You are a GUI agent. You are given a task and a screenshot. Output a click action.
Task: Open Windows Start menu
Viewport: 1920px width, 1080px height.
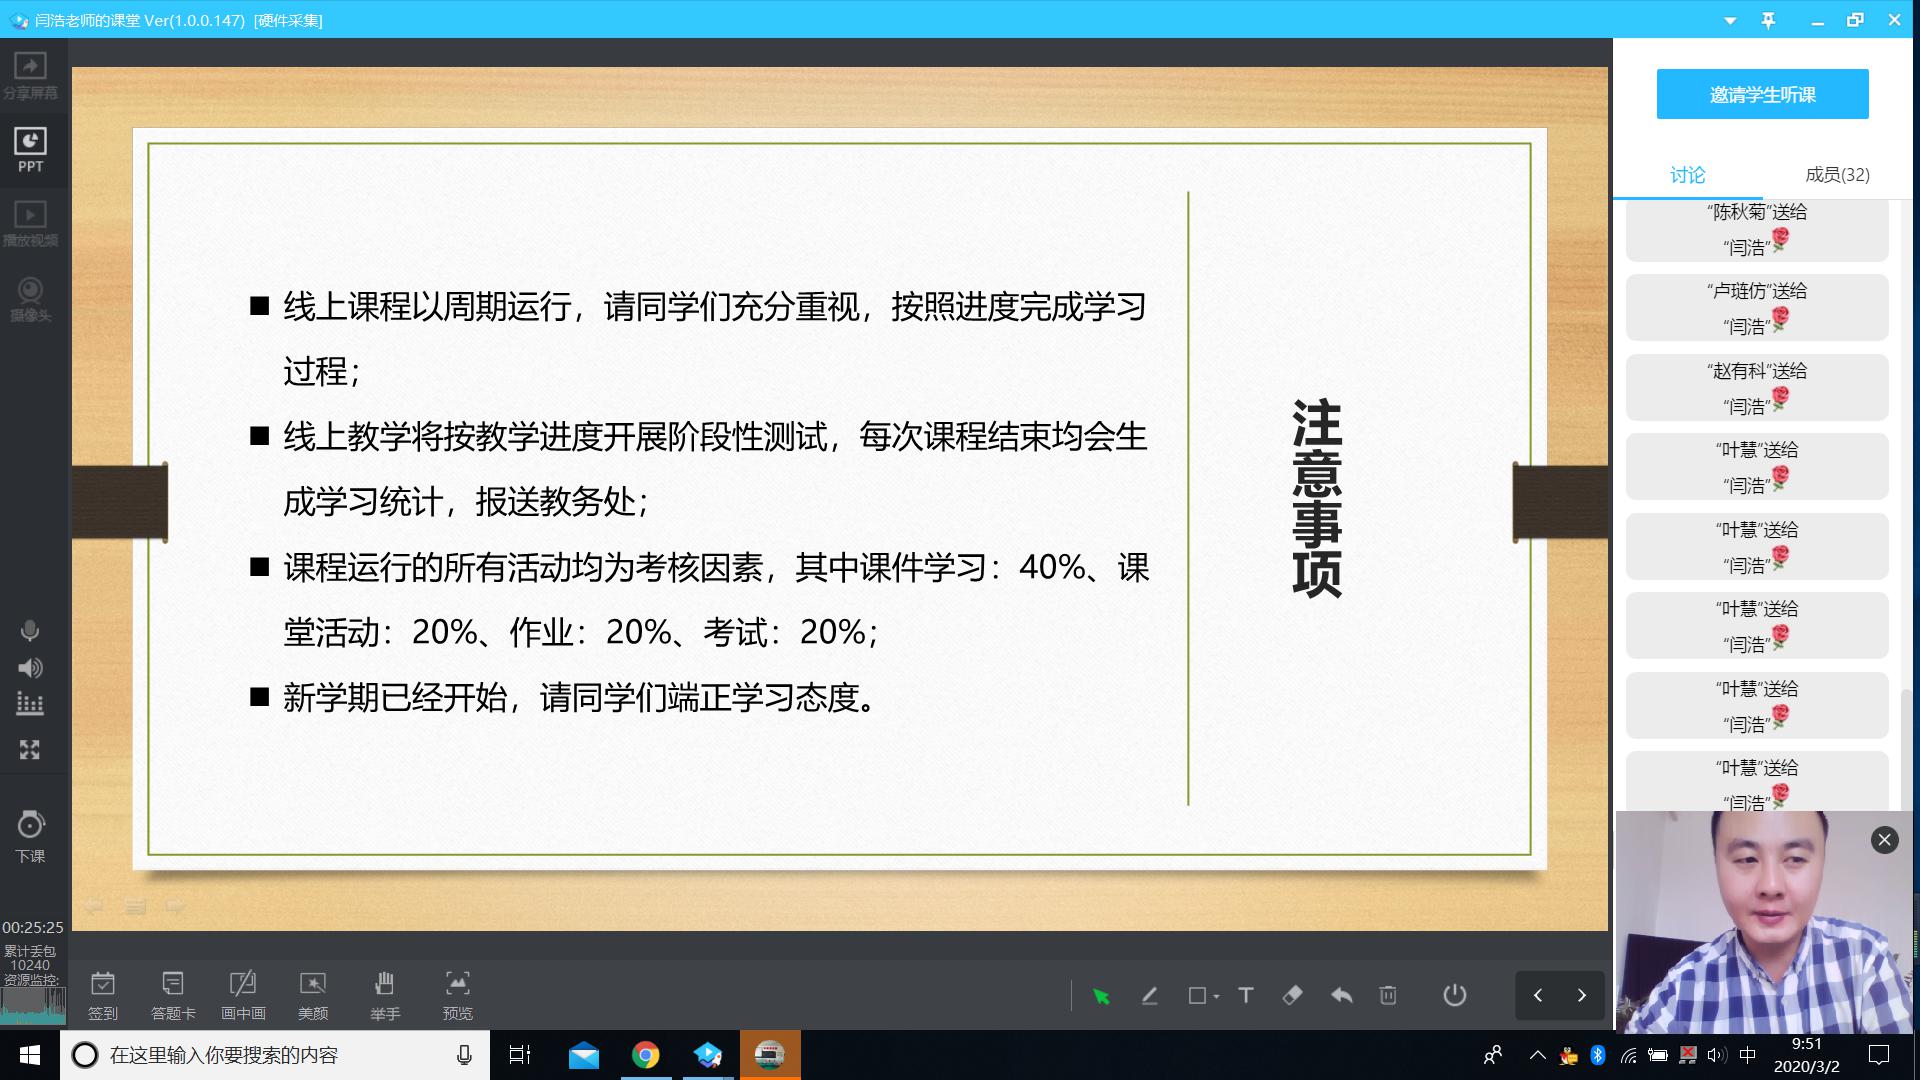pos(29,1055)
